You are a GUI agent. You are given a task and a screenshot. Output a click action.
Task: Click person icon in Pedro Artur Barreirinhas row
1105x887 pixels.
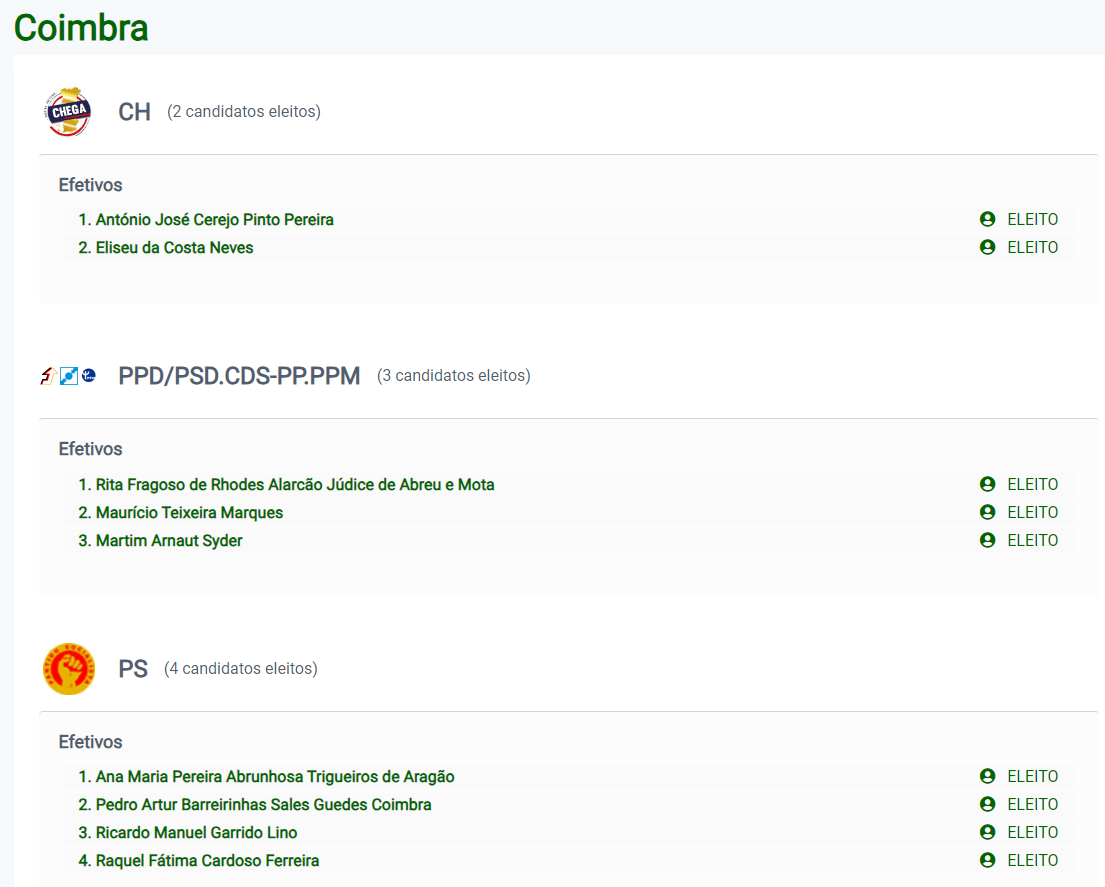[x=987, y=804]
